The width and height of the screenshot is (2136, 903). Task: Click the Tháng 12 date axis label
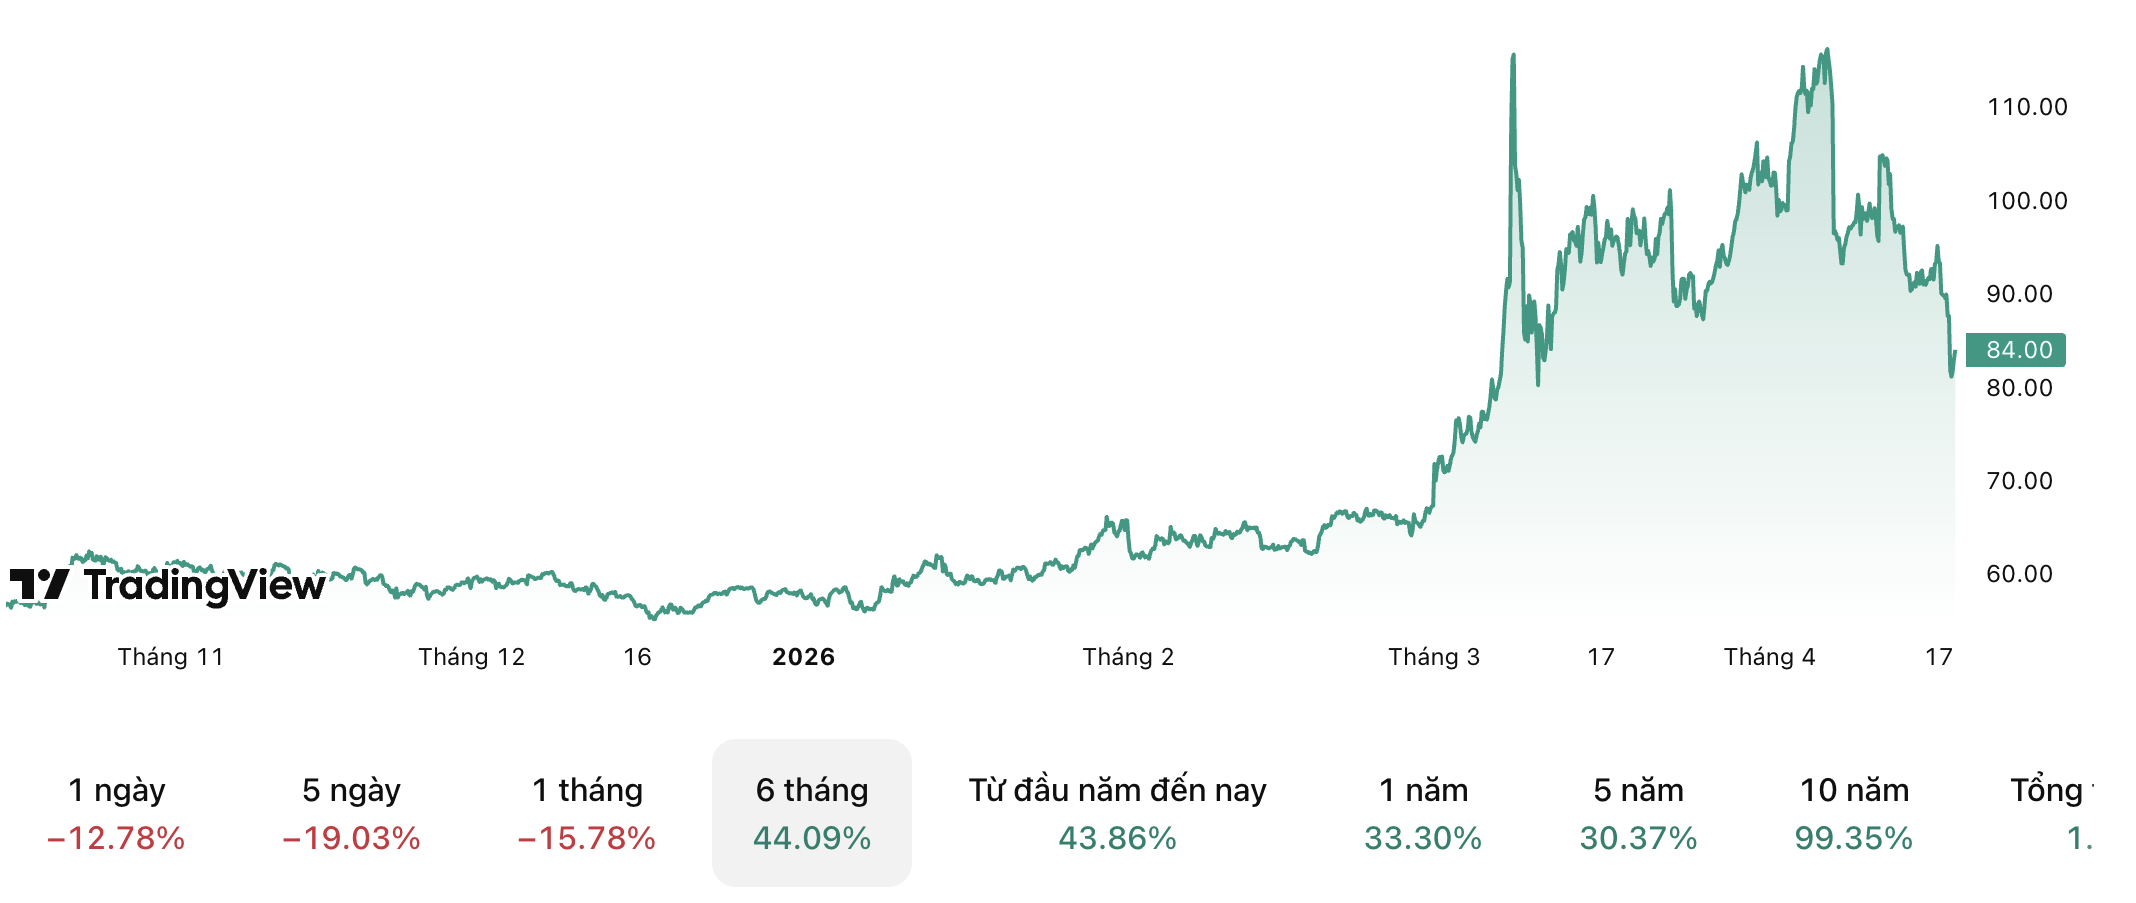point(471,657)
